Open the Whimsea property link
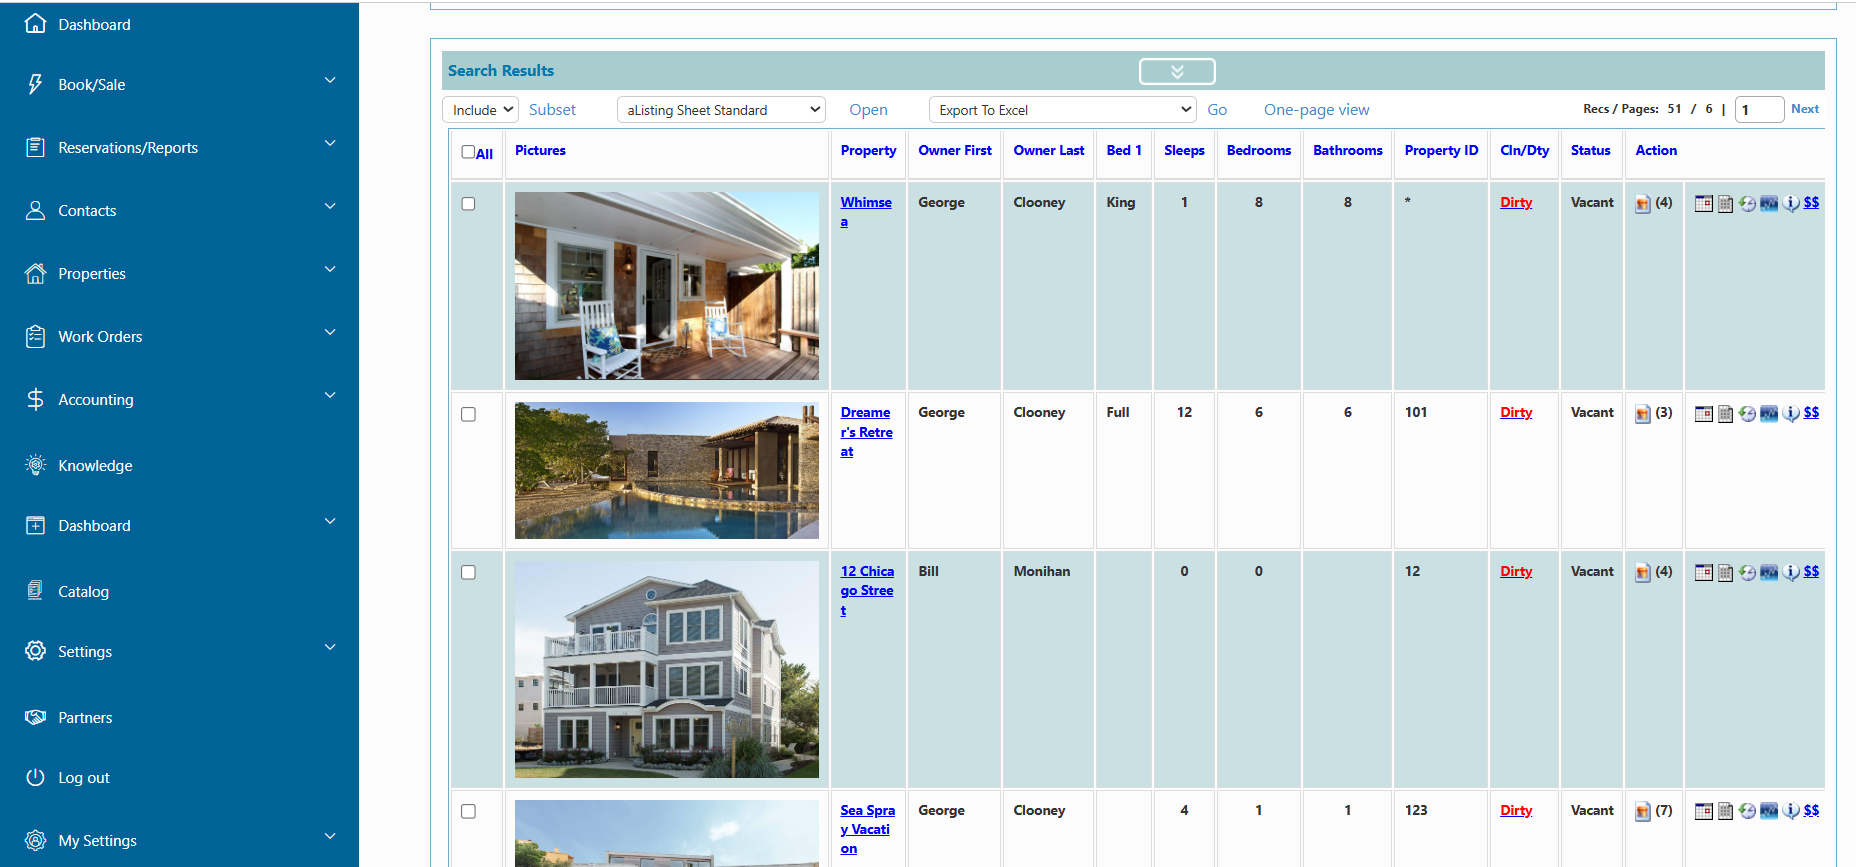Viewport: 1856px width, 867px height. (x=866, y=212)
